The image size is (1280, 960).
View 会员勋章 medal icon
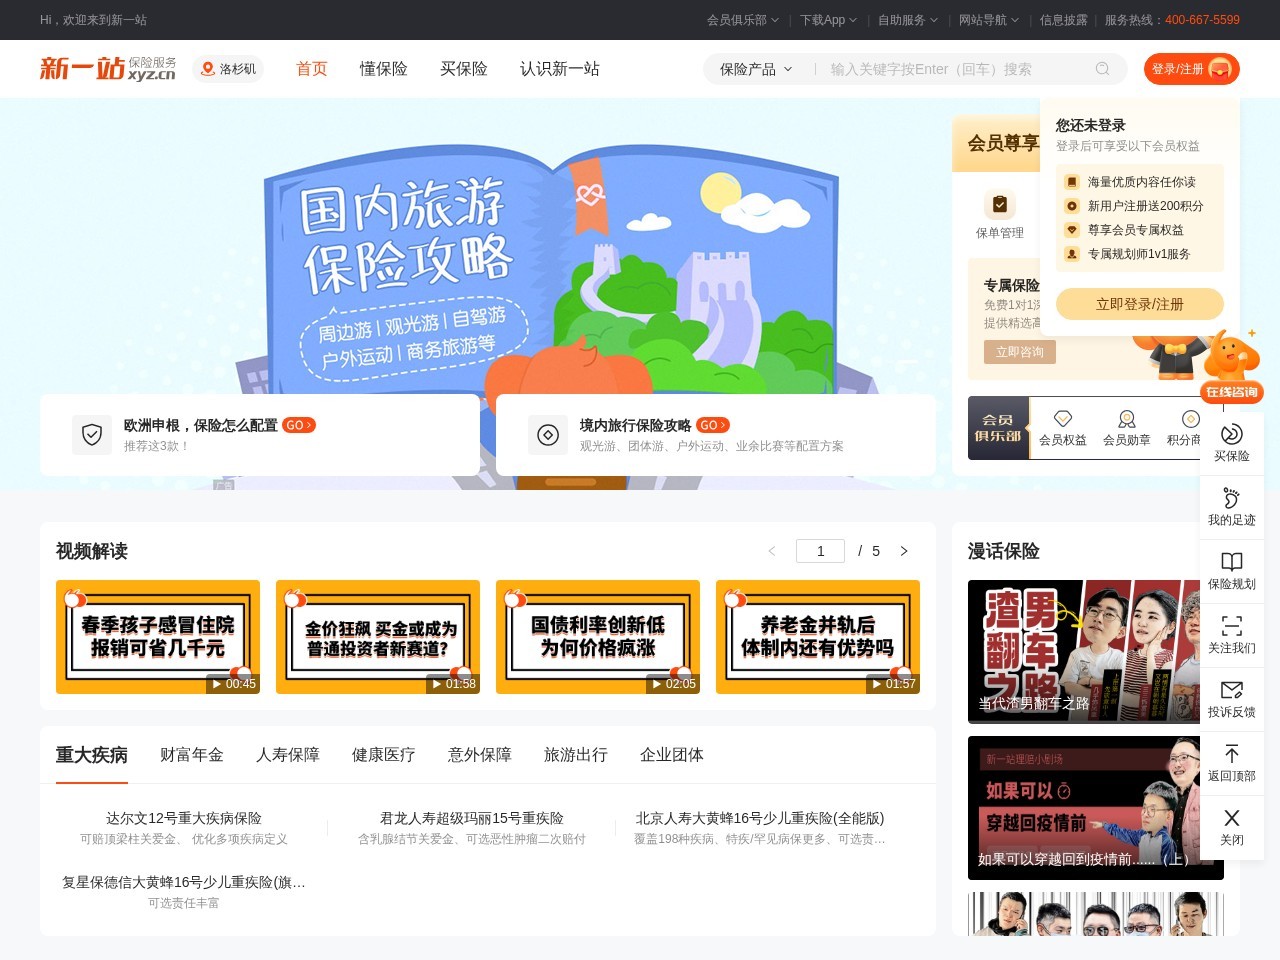[1127, 427]
